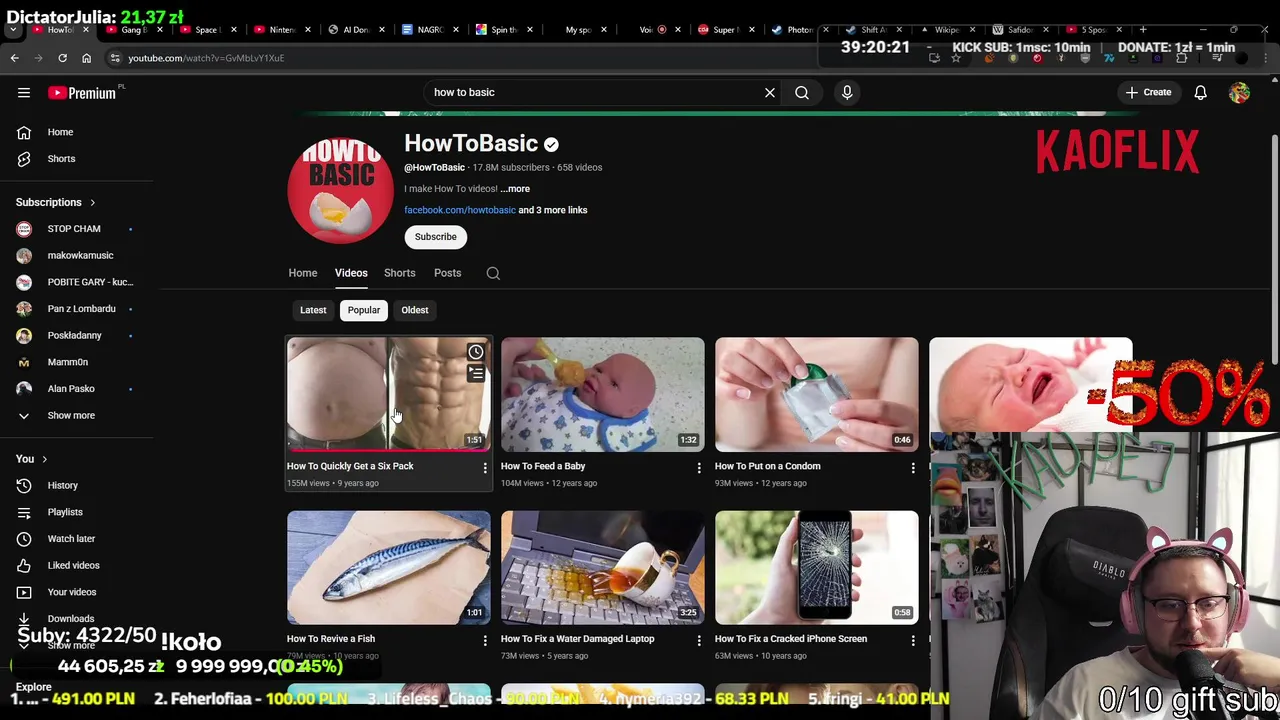1280x720 pixels.
Task: Expand the Subscriptions section
Action: (x=56, y=202)
